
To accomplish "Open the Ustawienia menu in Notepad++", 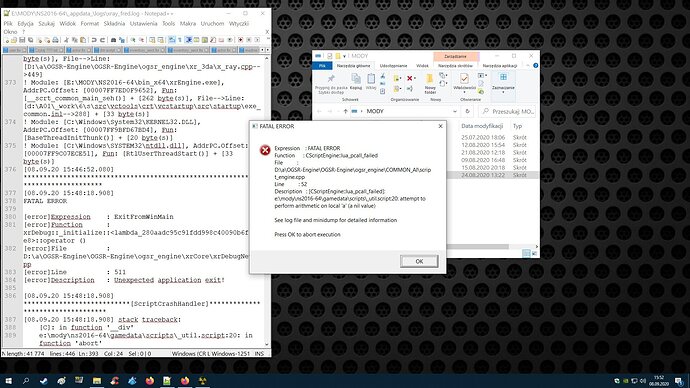I will (x=143, y=23).
